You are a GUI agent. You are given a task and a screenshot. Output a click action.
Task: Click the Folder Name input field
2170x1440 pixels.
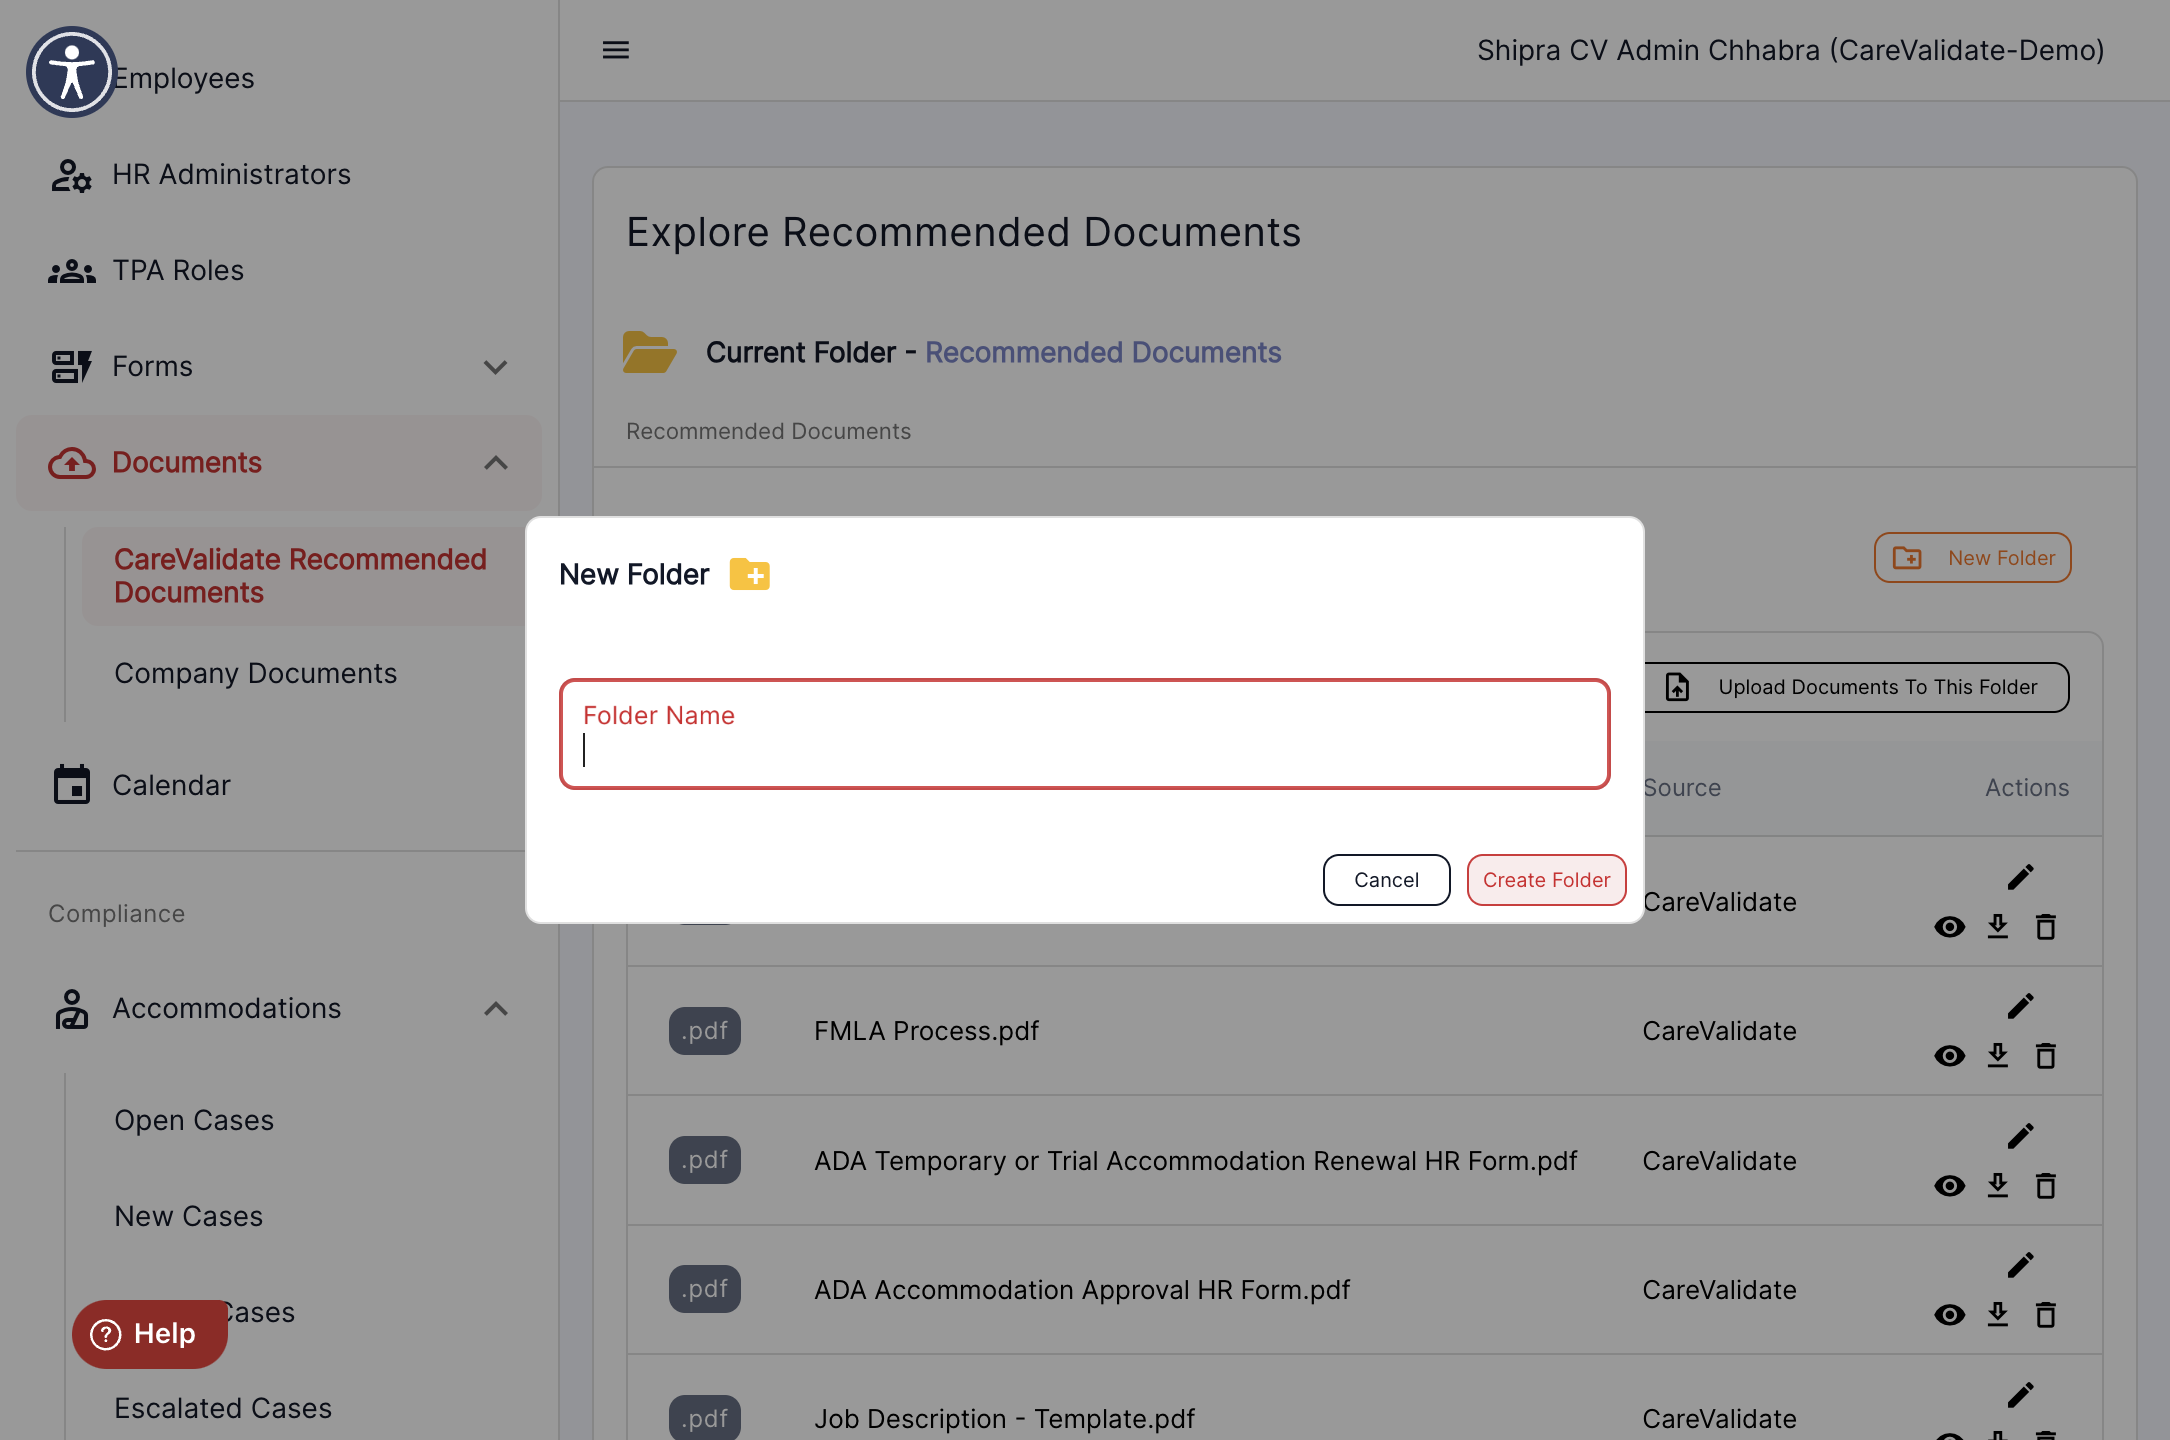[1084, 735]
